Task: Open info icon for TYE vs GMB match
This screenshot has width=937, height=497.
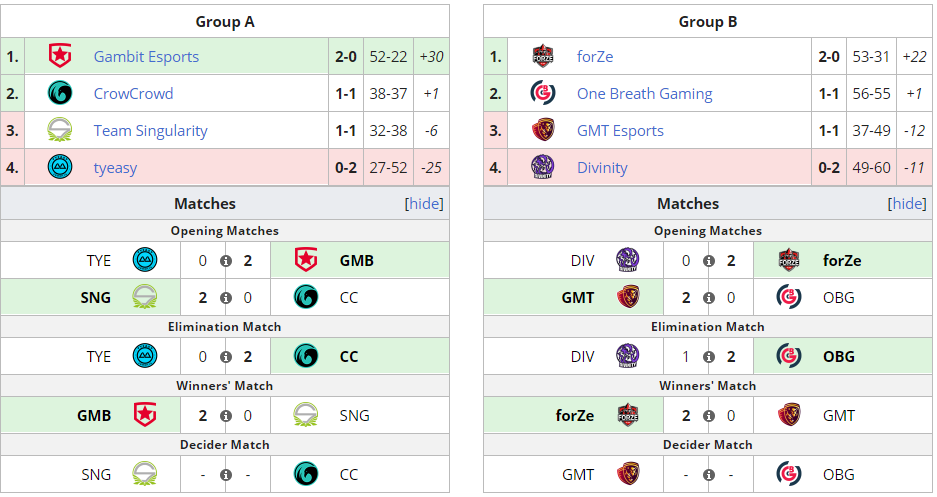Action: tap(225, 261)
